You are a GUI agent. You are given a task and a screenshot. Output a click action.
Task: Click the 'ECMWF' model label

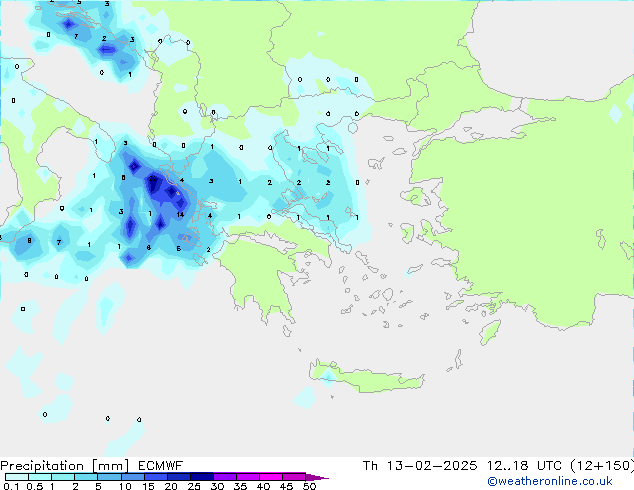click(x=161, y=466)
